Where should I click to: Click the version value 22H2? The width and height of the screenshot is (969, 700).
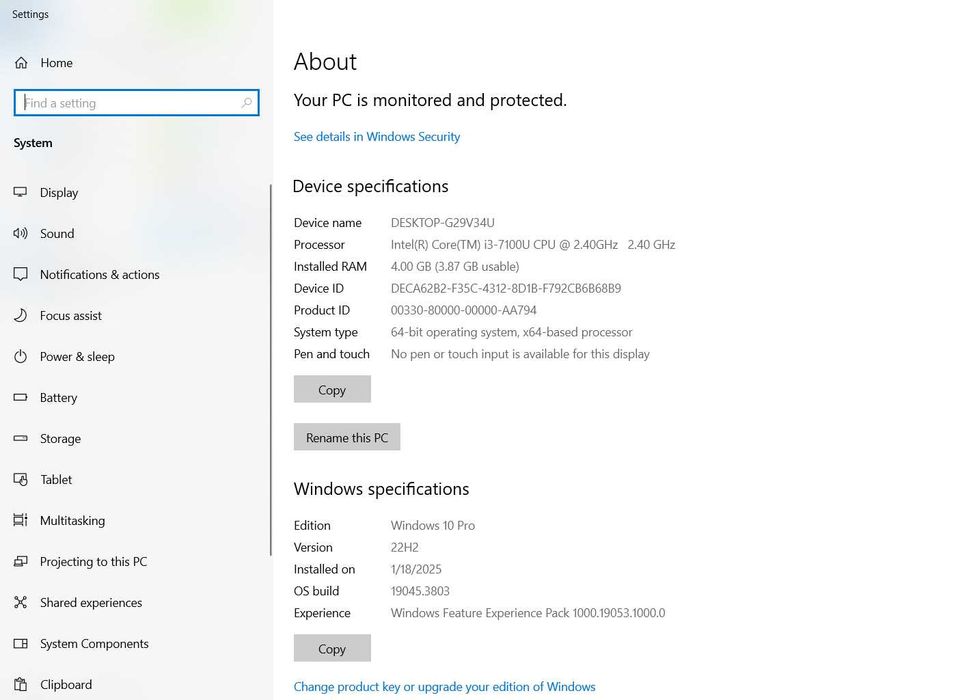(404, 547)
